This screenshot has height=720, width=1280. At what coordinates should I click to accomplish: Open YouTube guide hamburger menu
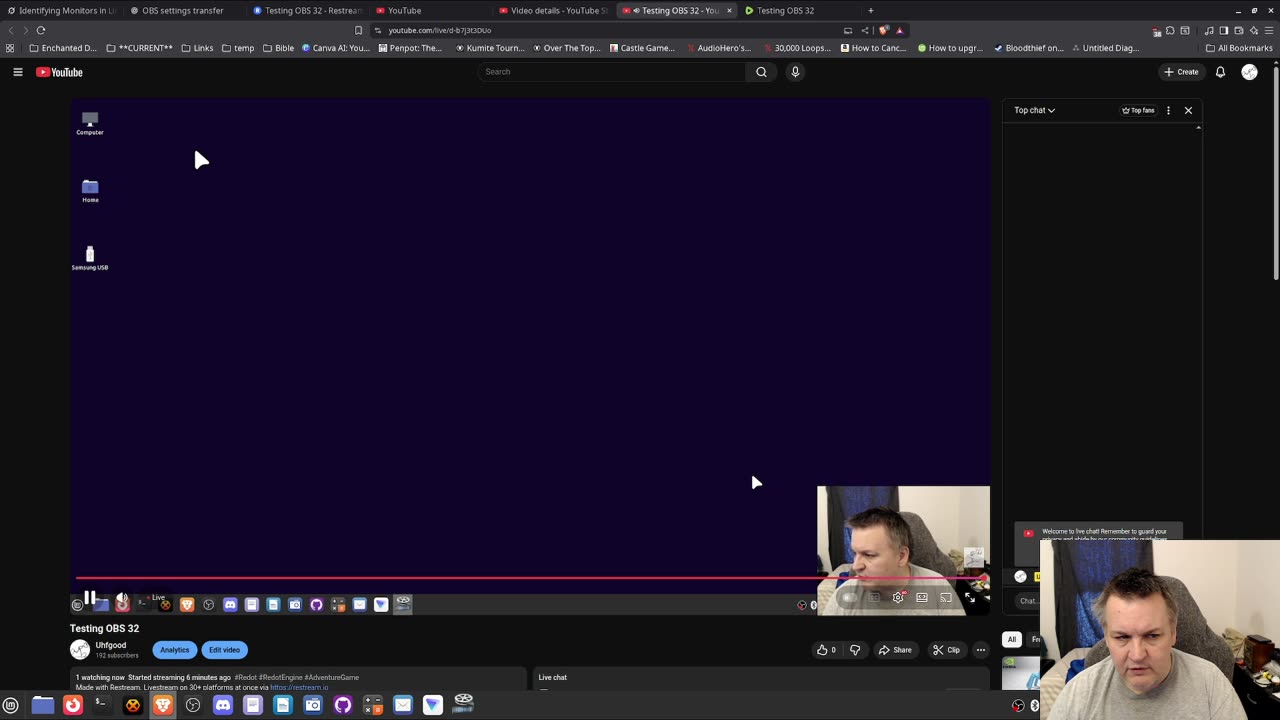(x=17, y=72)
